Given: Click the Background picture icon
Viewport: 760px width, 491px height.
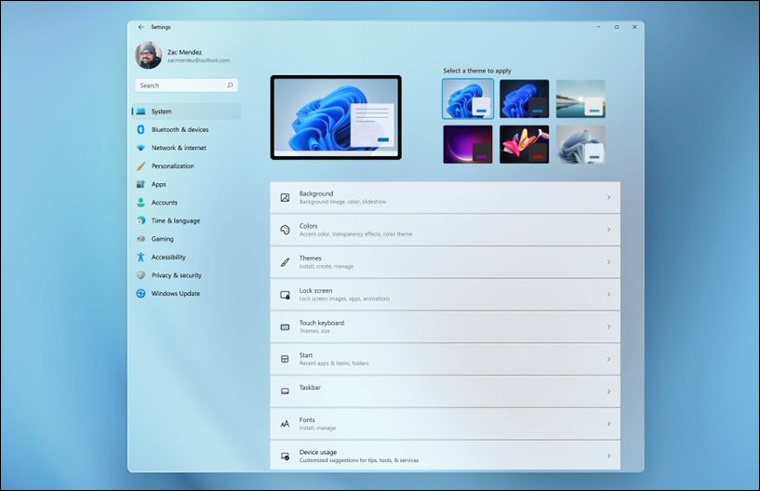Looking at the screenshot, I should click(285, 197).
